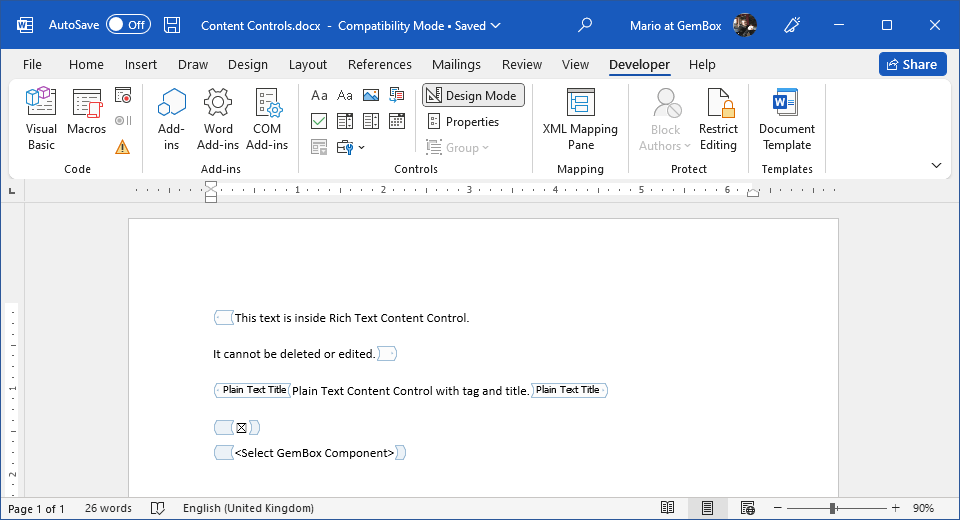The image size is (960, 520).
Task: Open Word Add-ins
Action: pyautogui.click(x=218, y=119)
